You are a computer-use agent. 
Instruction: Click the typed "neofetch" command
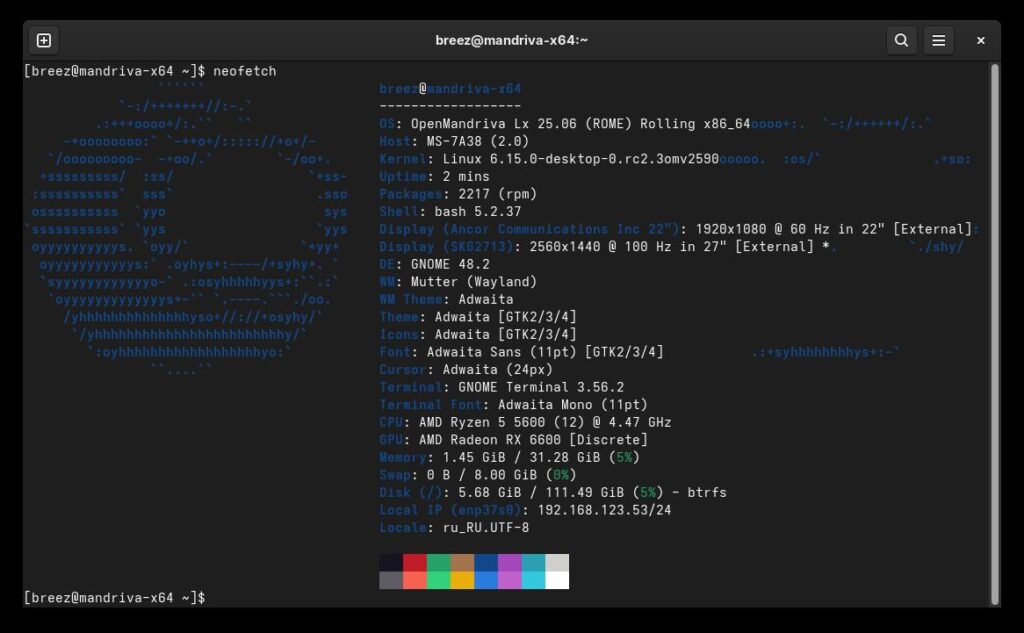244,71
